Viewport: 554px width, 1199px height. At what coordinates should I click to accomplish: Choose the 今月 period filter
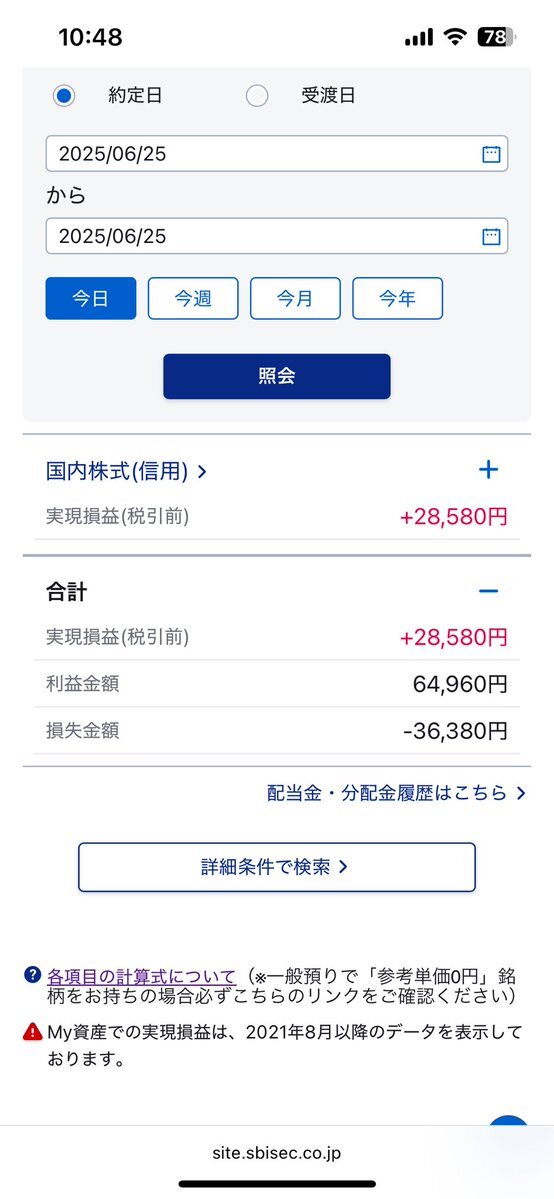pyautogui.click(x=295, y=298)
